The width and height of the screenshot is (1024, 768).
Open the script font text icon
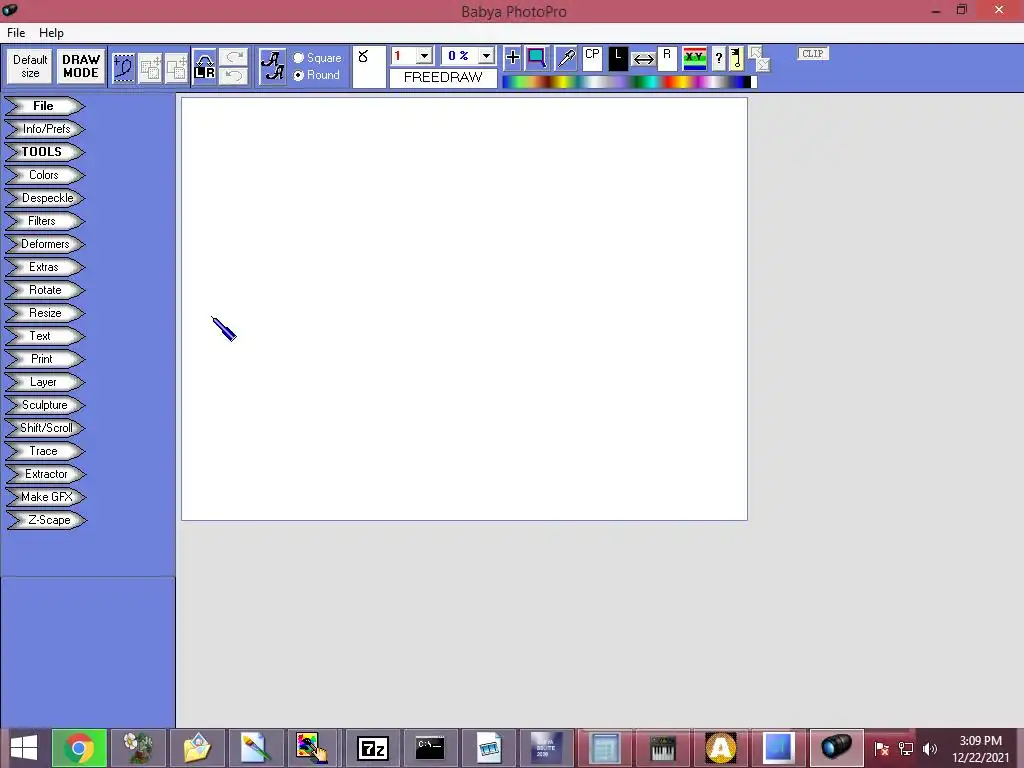[272, 67]
